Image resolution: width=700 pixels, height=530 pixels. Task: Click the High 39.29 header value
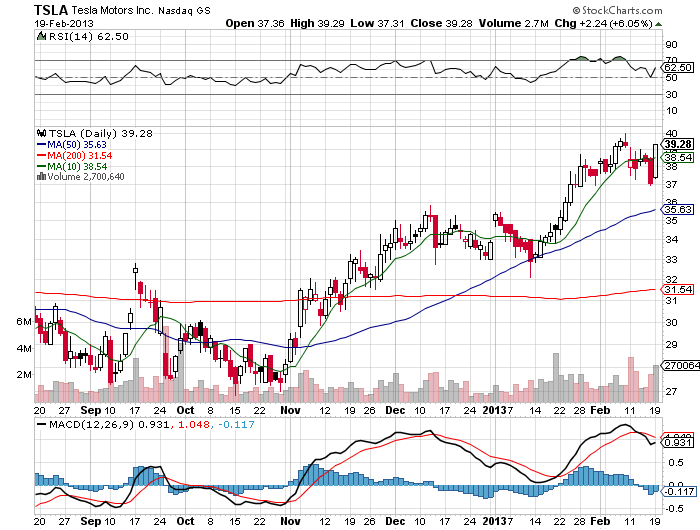click(317, 23)
